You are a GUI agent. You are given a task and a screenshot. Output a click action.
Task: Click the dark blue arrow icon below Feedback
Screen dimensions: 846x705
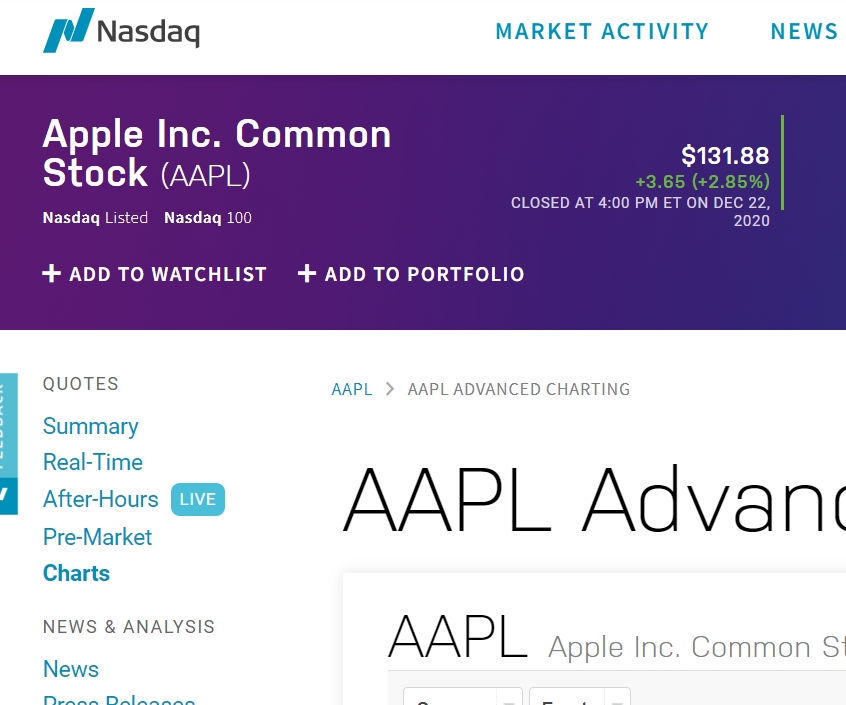(9, 496)
